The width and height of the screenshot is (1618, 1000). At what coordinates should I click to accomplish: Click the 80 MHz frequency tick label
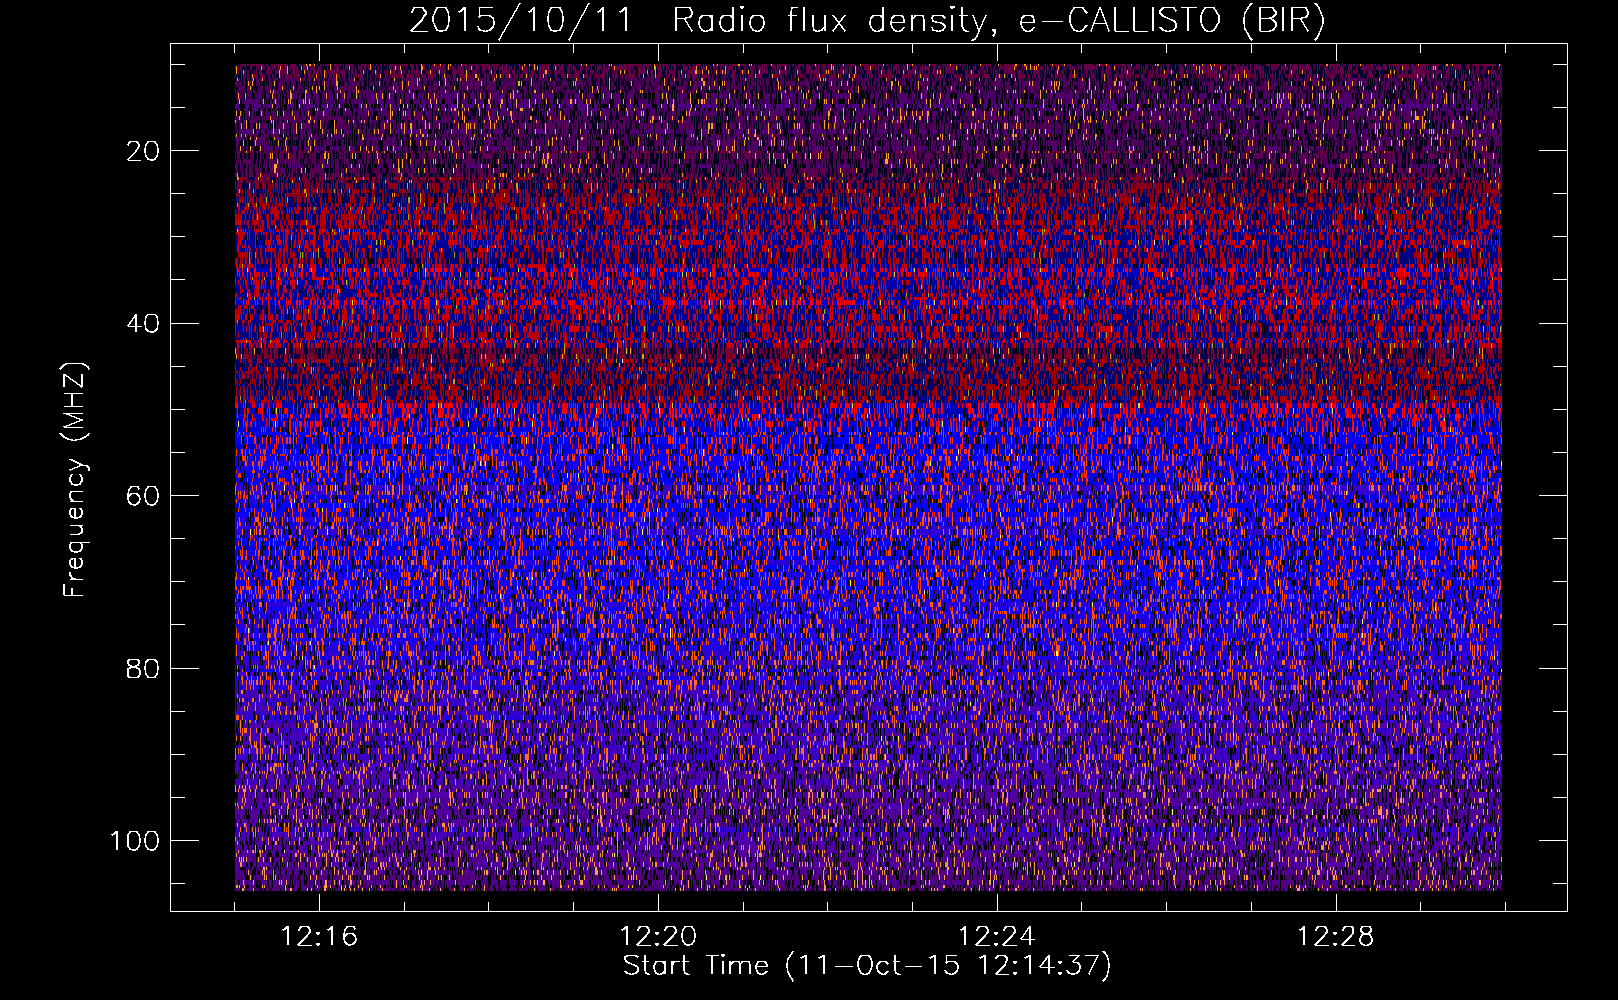[145, 669]
